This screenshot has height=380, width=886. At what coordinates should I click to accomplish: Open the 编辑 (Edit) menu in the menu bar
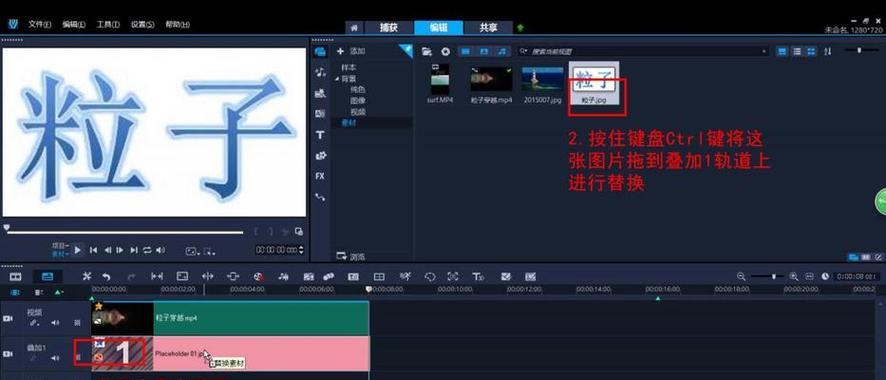(x=74, y=25)
